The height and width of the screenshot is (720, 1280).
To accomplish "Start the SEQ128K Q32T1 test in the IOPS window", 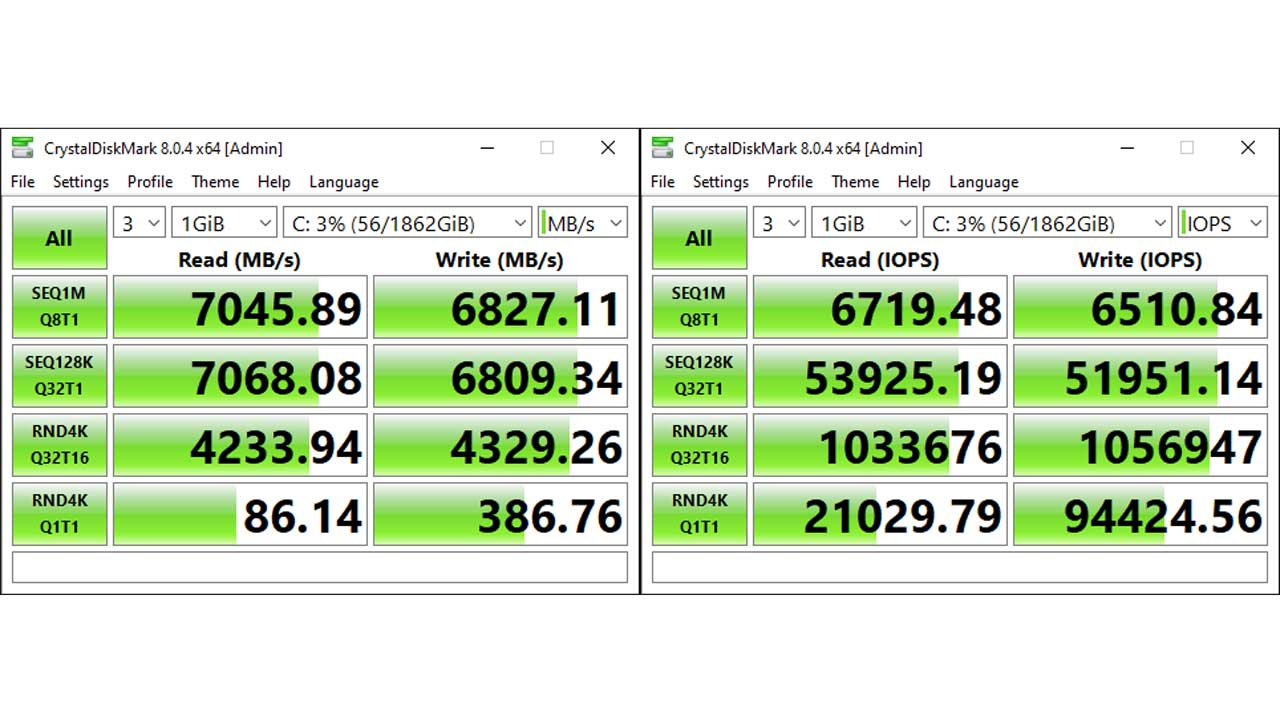I will 699,376.
